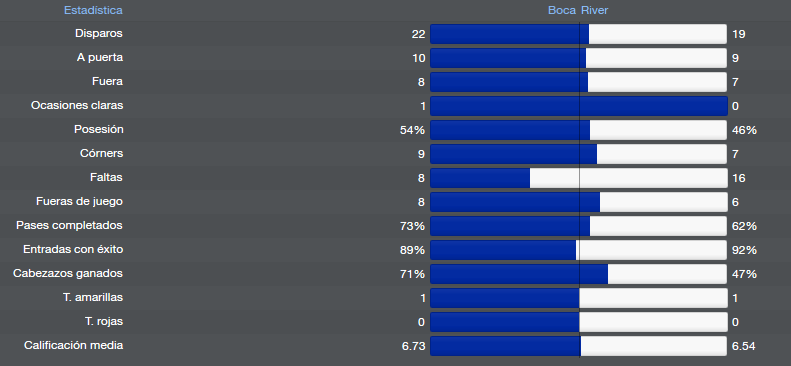This screenshot has height=366, width=791.
Task: Select the Pases completados row label
Action: [x=69, y=225]
